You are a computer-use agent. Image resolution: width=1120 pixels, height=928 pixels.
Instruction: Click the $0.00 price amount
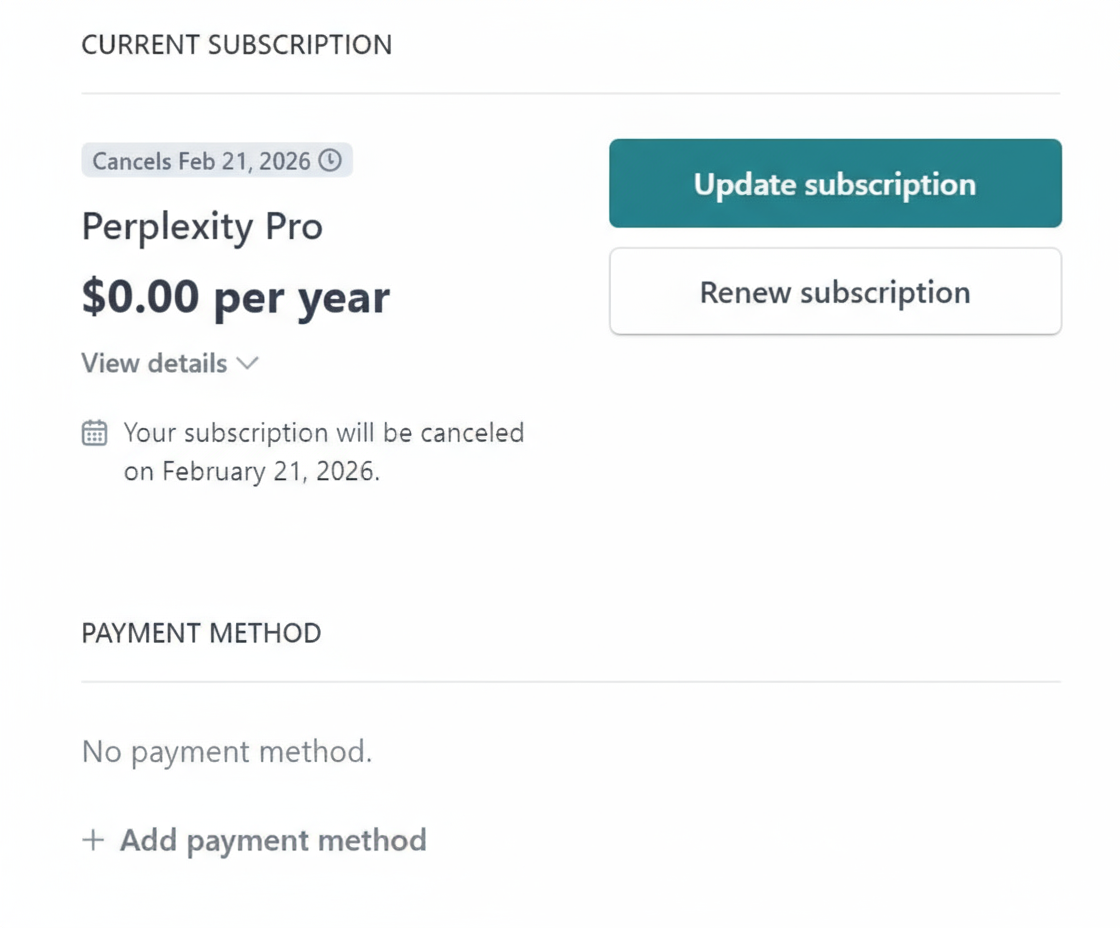[140, 297]
